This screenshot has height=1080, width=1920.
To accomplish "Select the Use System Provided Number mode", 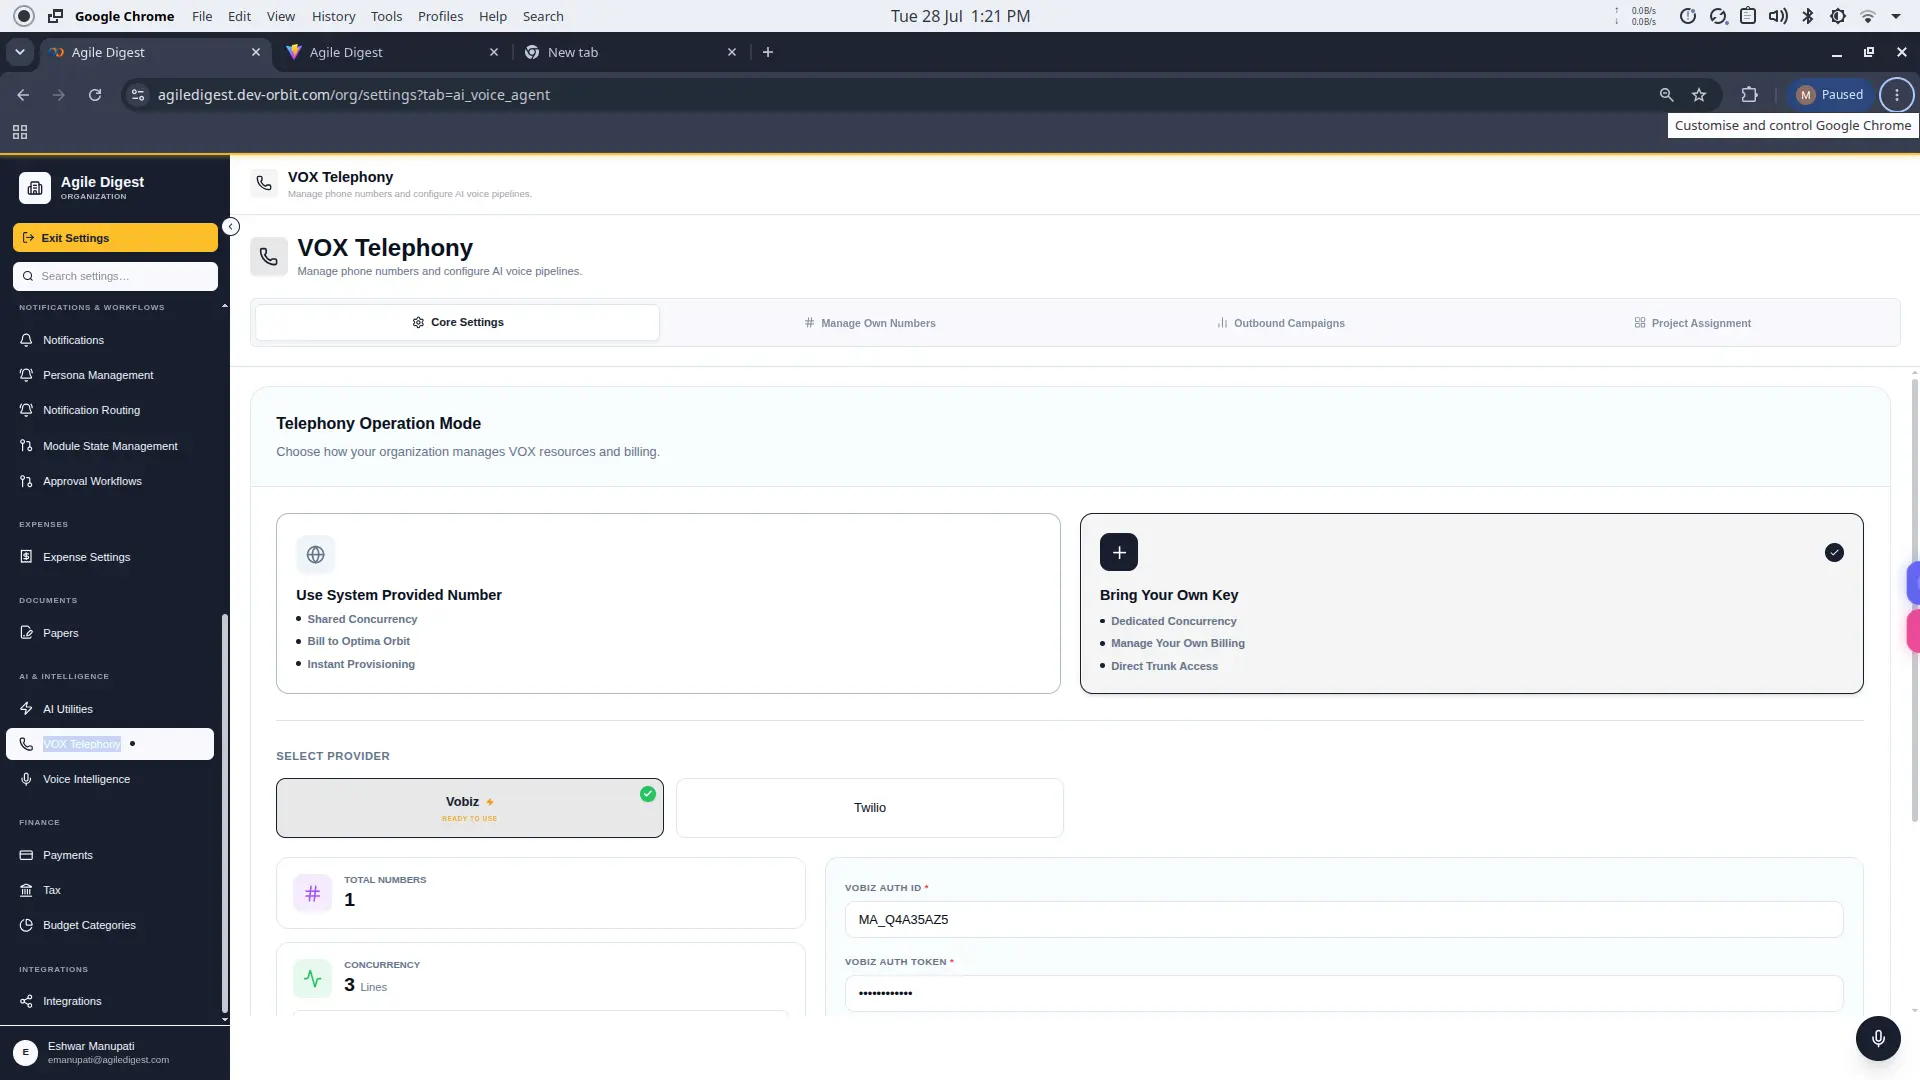I will pos(668,603).
